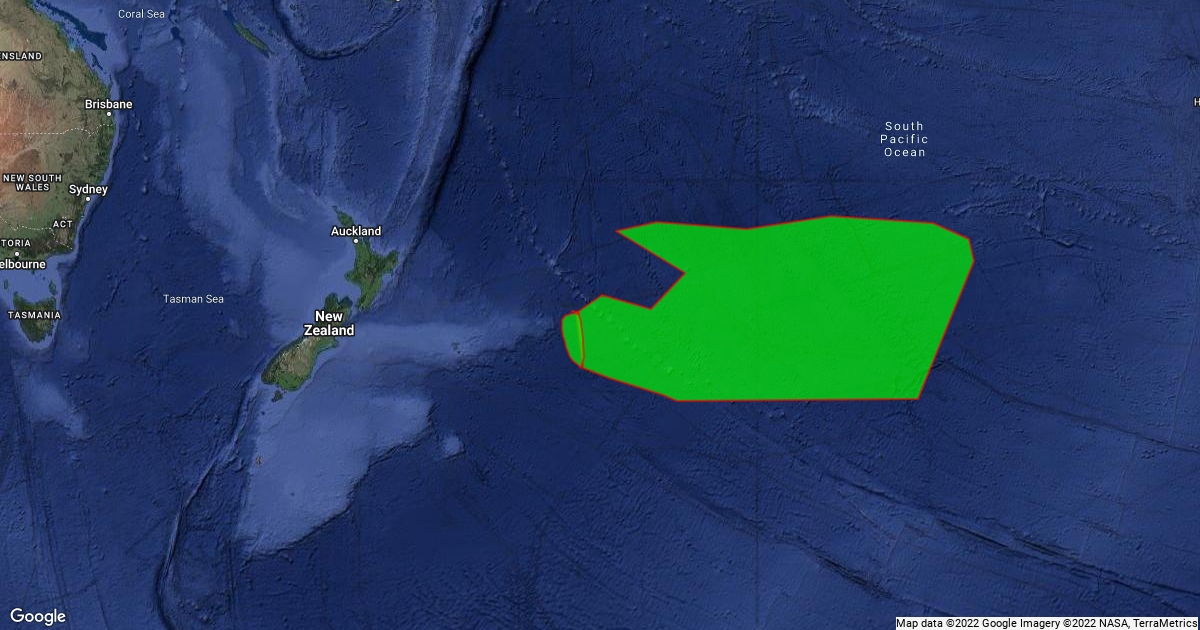Click the Tasmania label
Viewport: 1200px width, 630px height.
click(x=34, y=315)
